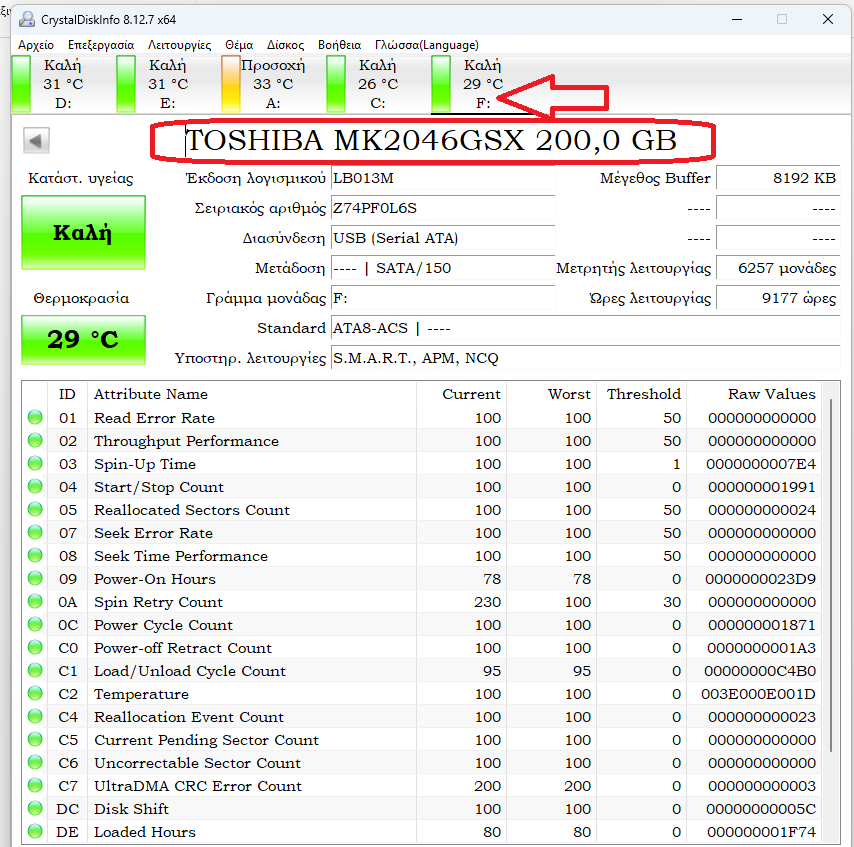Click the Threshold column header

(644, 394)
